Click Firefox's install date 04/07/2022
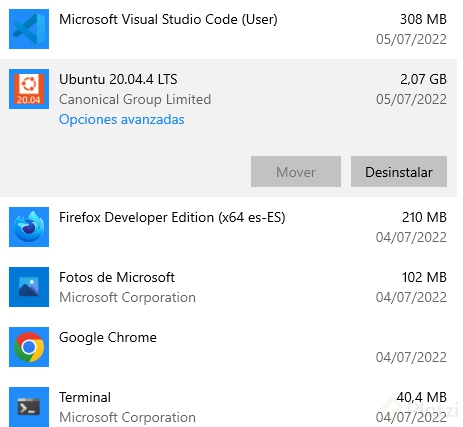Viewport: 463px width, 427px height. coord(411,237)
